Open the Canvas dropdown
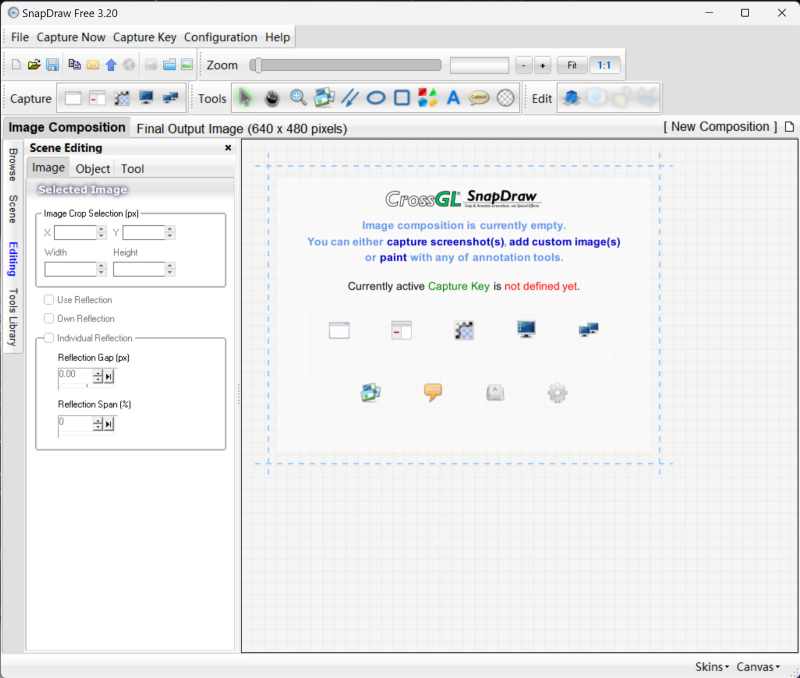The image size is (800, 678). point(758,667)
